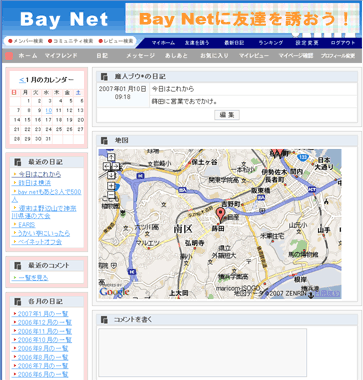Open the マイフレンド tab

point(61,56)
